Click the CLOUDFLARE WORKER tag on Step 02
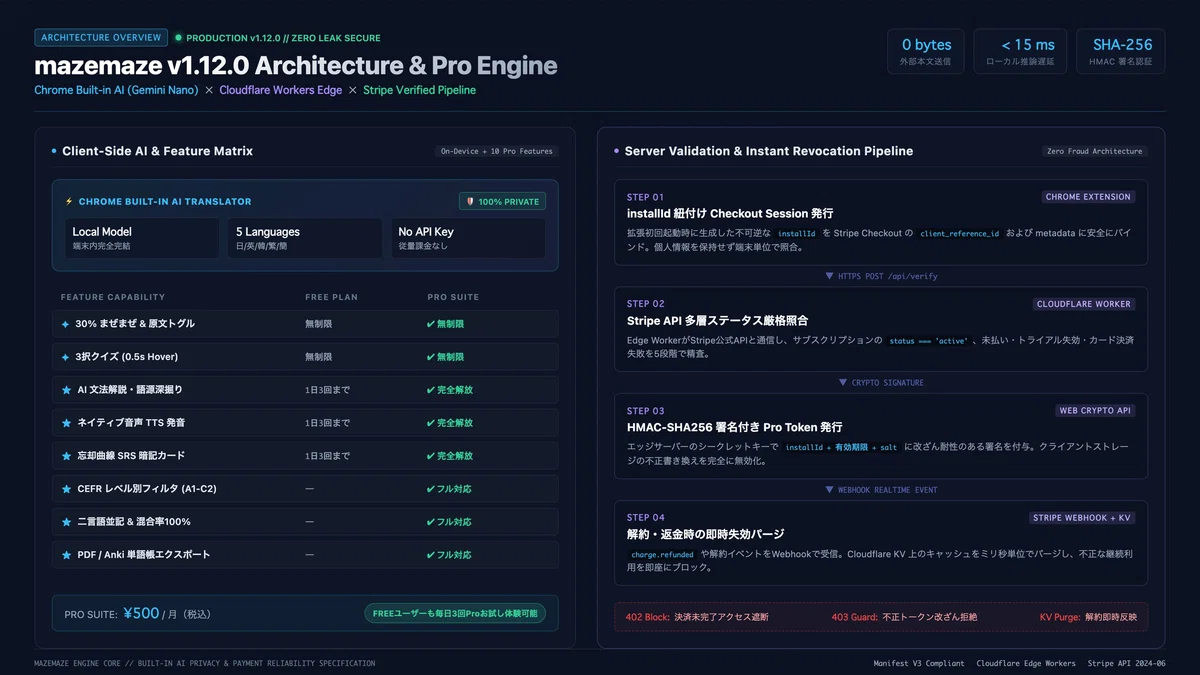Viewport: 1200px width, 675px height. pos(1084,304)
